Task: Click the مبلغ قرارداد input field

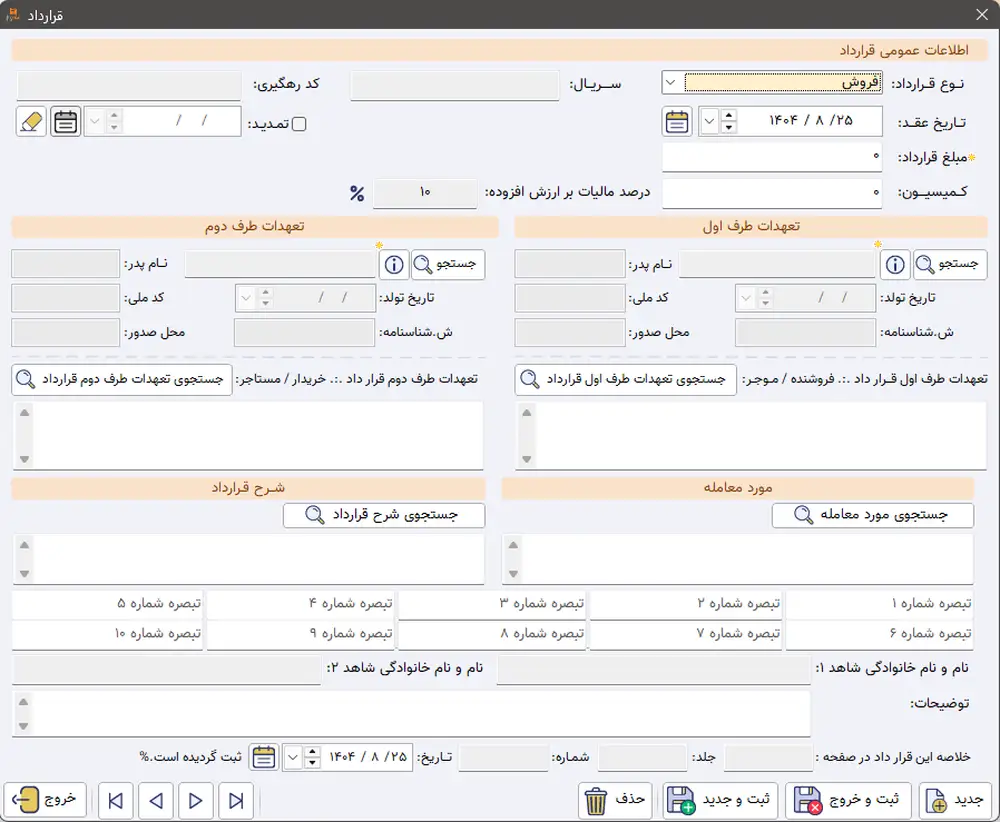Action: [x=772, y=157]
